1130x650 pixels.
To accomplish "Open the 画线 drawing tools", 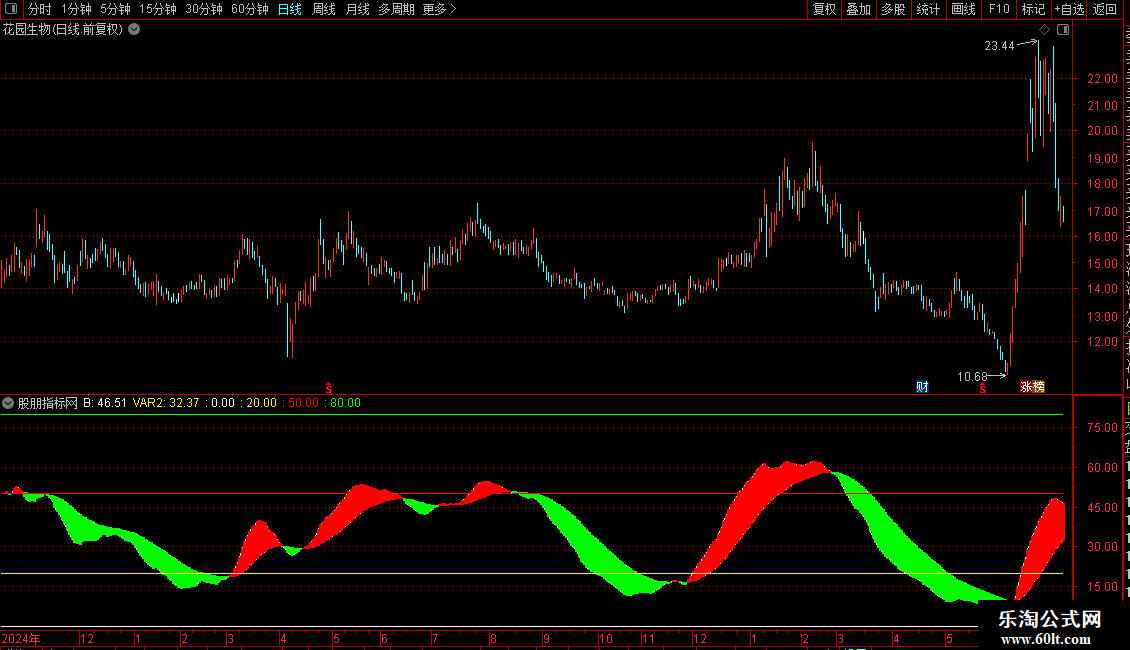I will [964, 9].
